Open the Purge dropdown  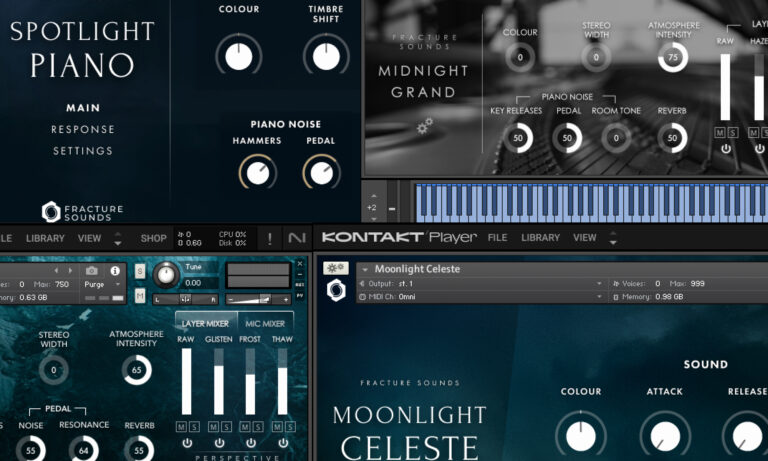[103, 284]
